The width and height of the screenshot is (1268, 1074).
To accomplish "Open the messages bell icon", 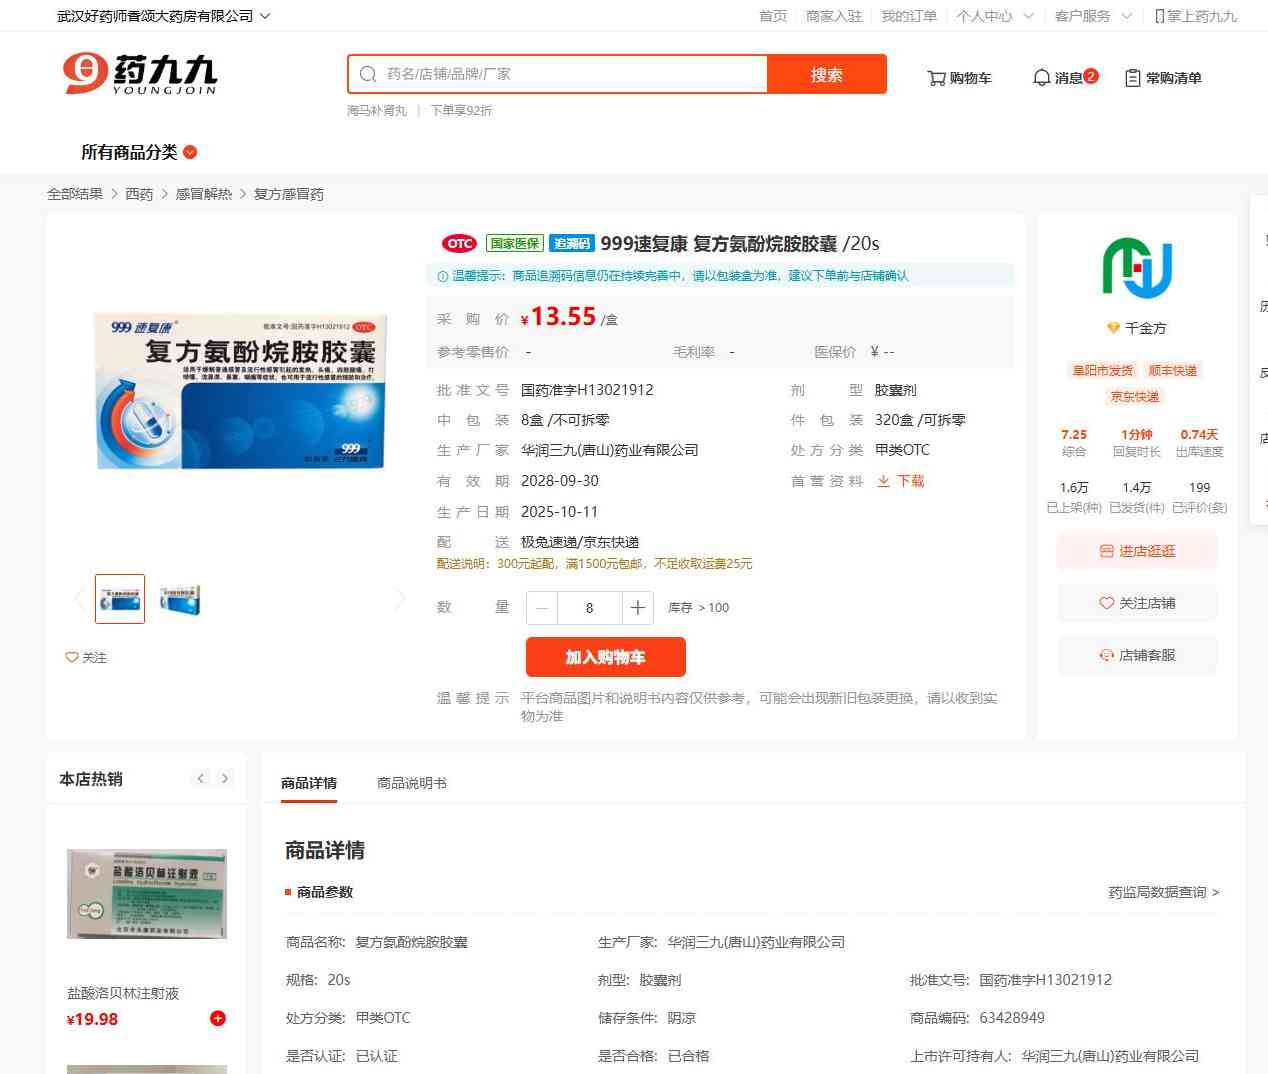I will [x=1041, y=78].
